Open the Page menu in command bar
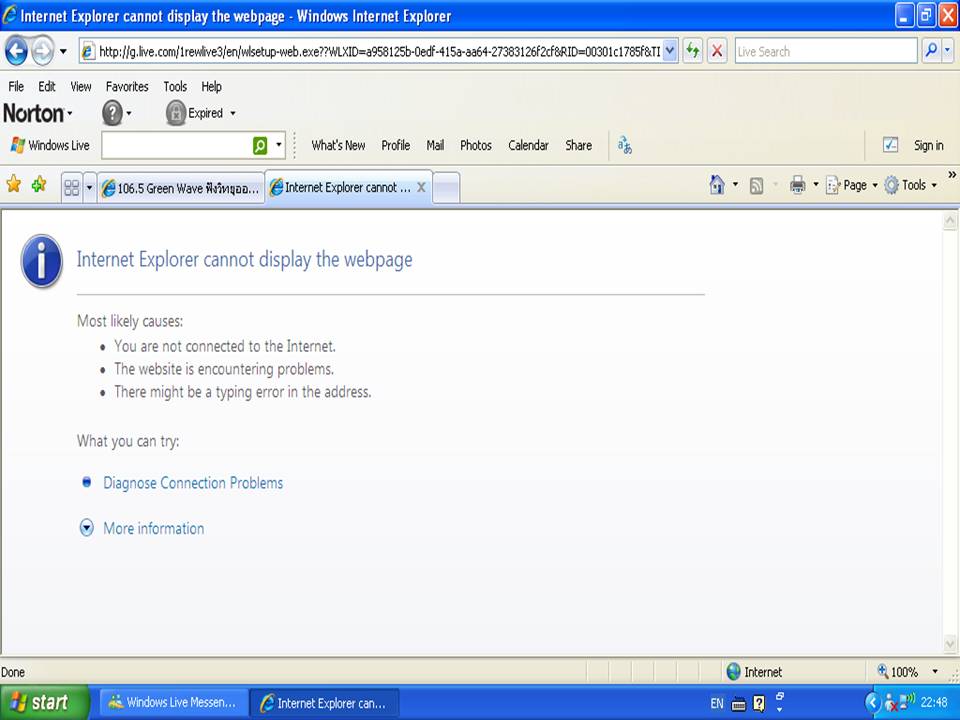Viewport: 960px width, 720px height. (x=852, y=185)
